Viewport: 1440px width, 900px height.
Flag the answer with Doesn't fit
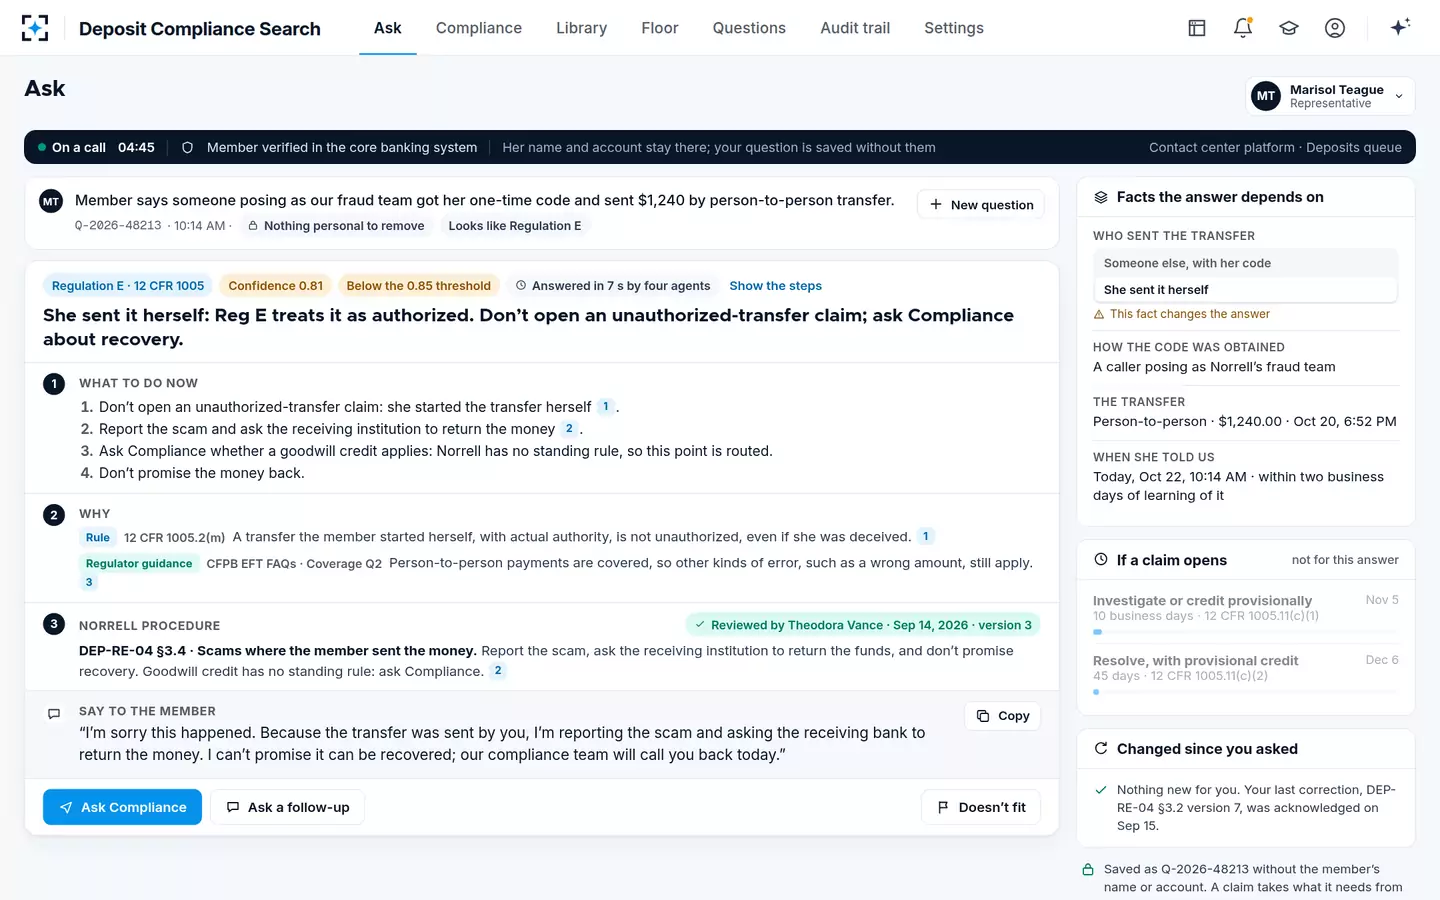pyautogui.click(x=981, y=807)
